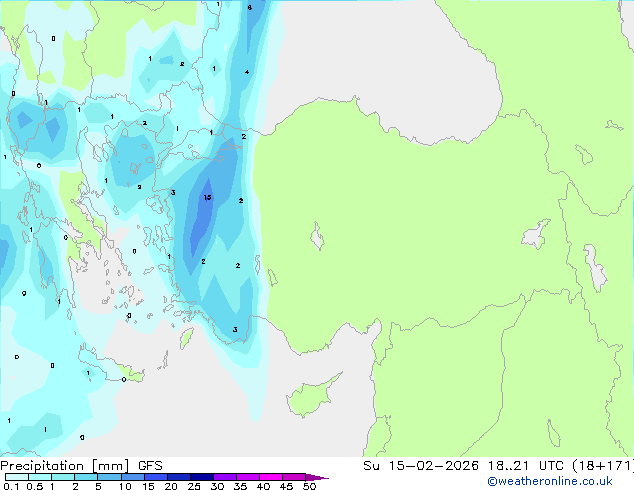
Task: Pick the legend color between 0.1 and 0.5
Action: click(17, 477)
